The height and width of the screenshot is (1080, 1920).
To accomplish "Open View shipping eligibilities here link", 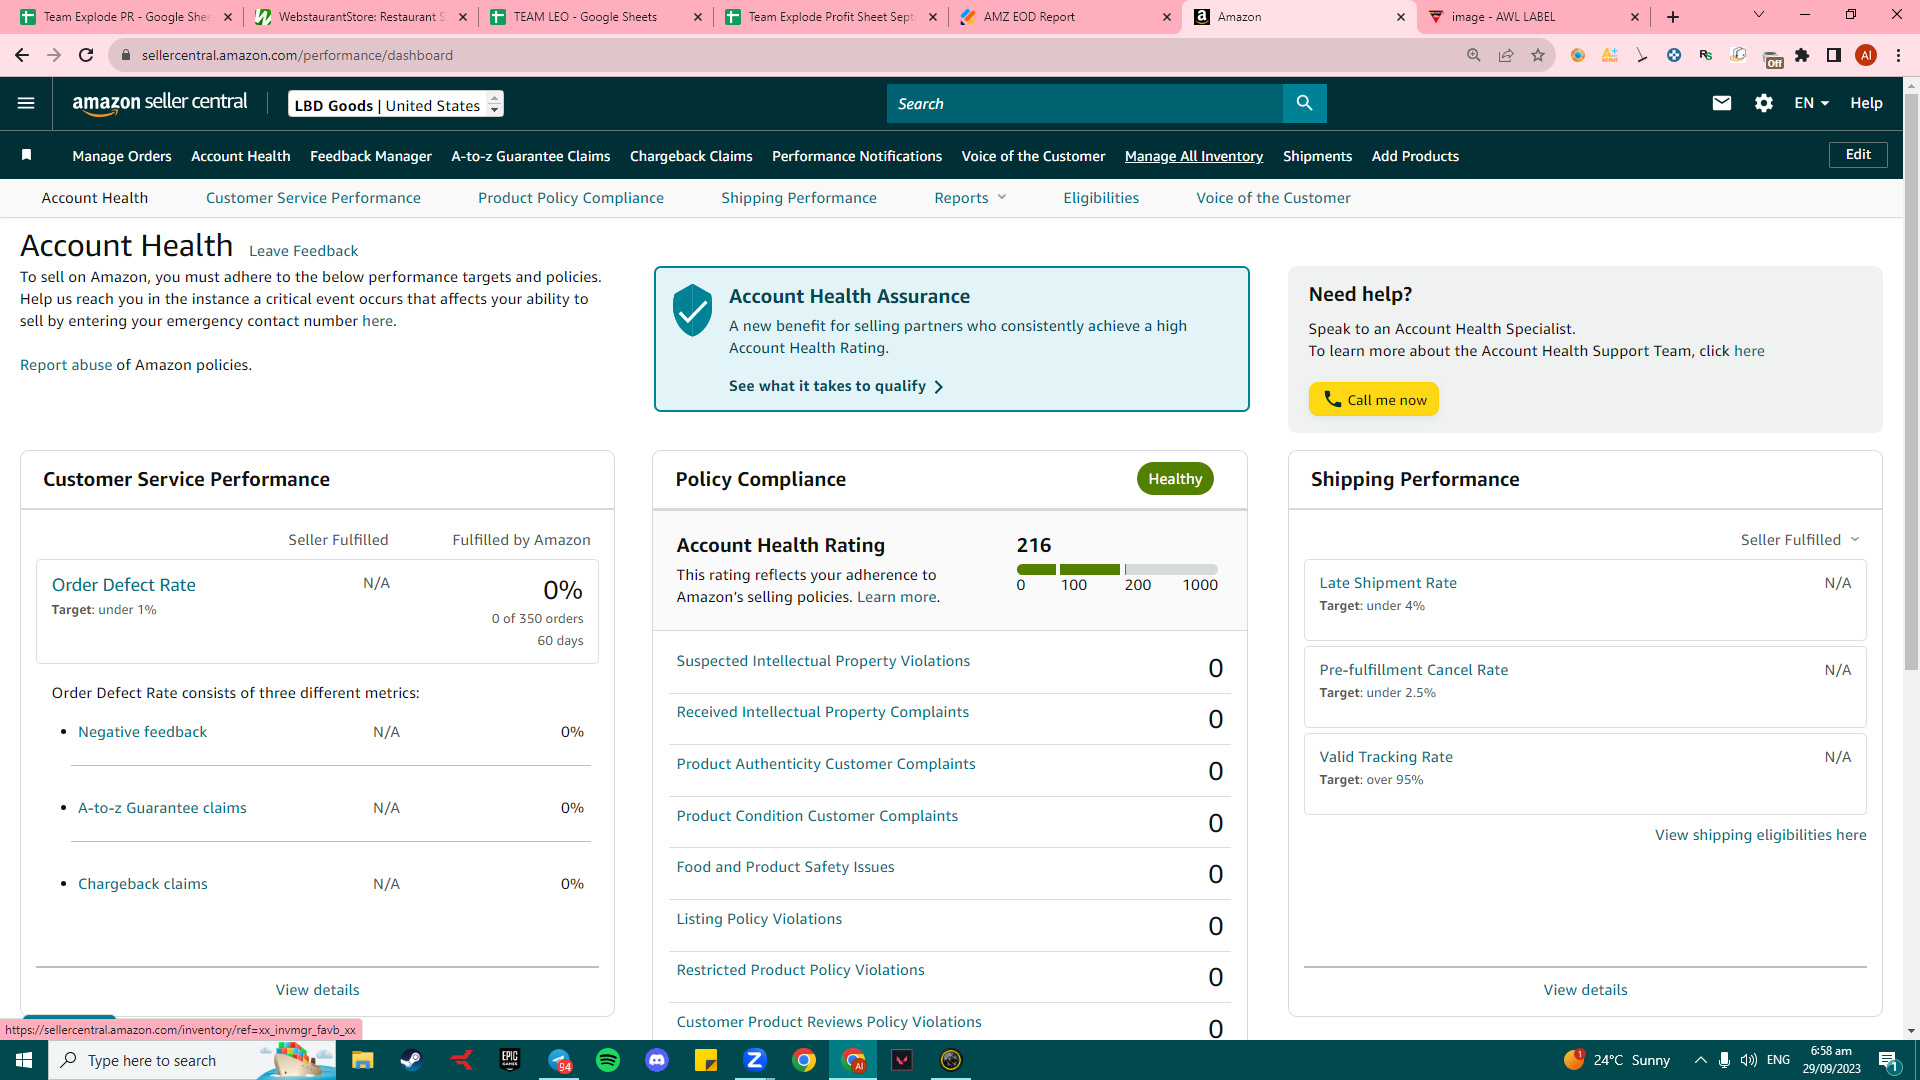I will pos(1760,835).
